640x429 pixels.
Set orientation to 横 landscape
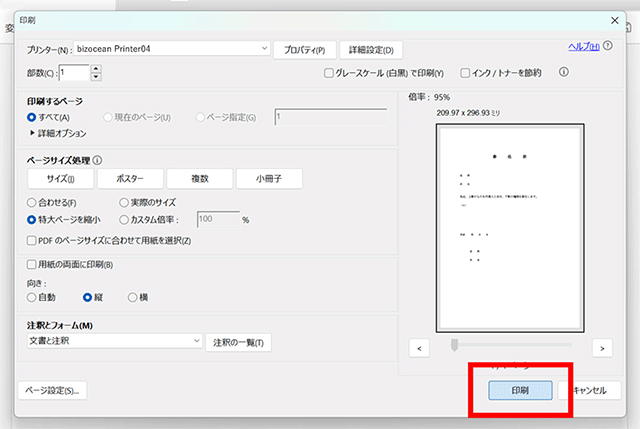click(x=132, y=297)
